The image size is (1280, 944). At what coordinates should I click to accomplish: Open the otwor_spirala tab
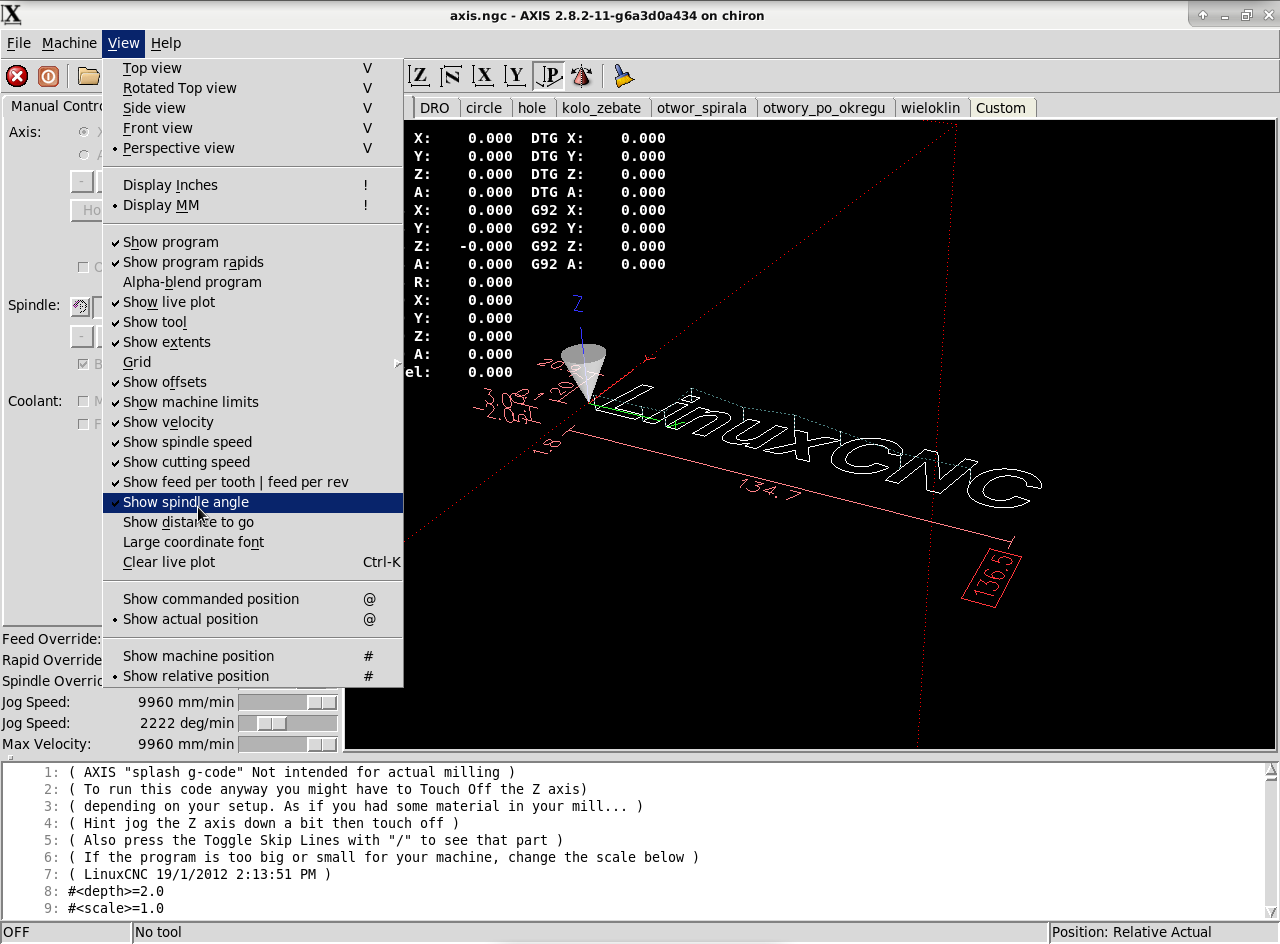(701, 108)
